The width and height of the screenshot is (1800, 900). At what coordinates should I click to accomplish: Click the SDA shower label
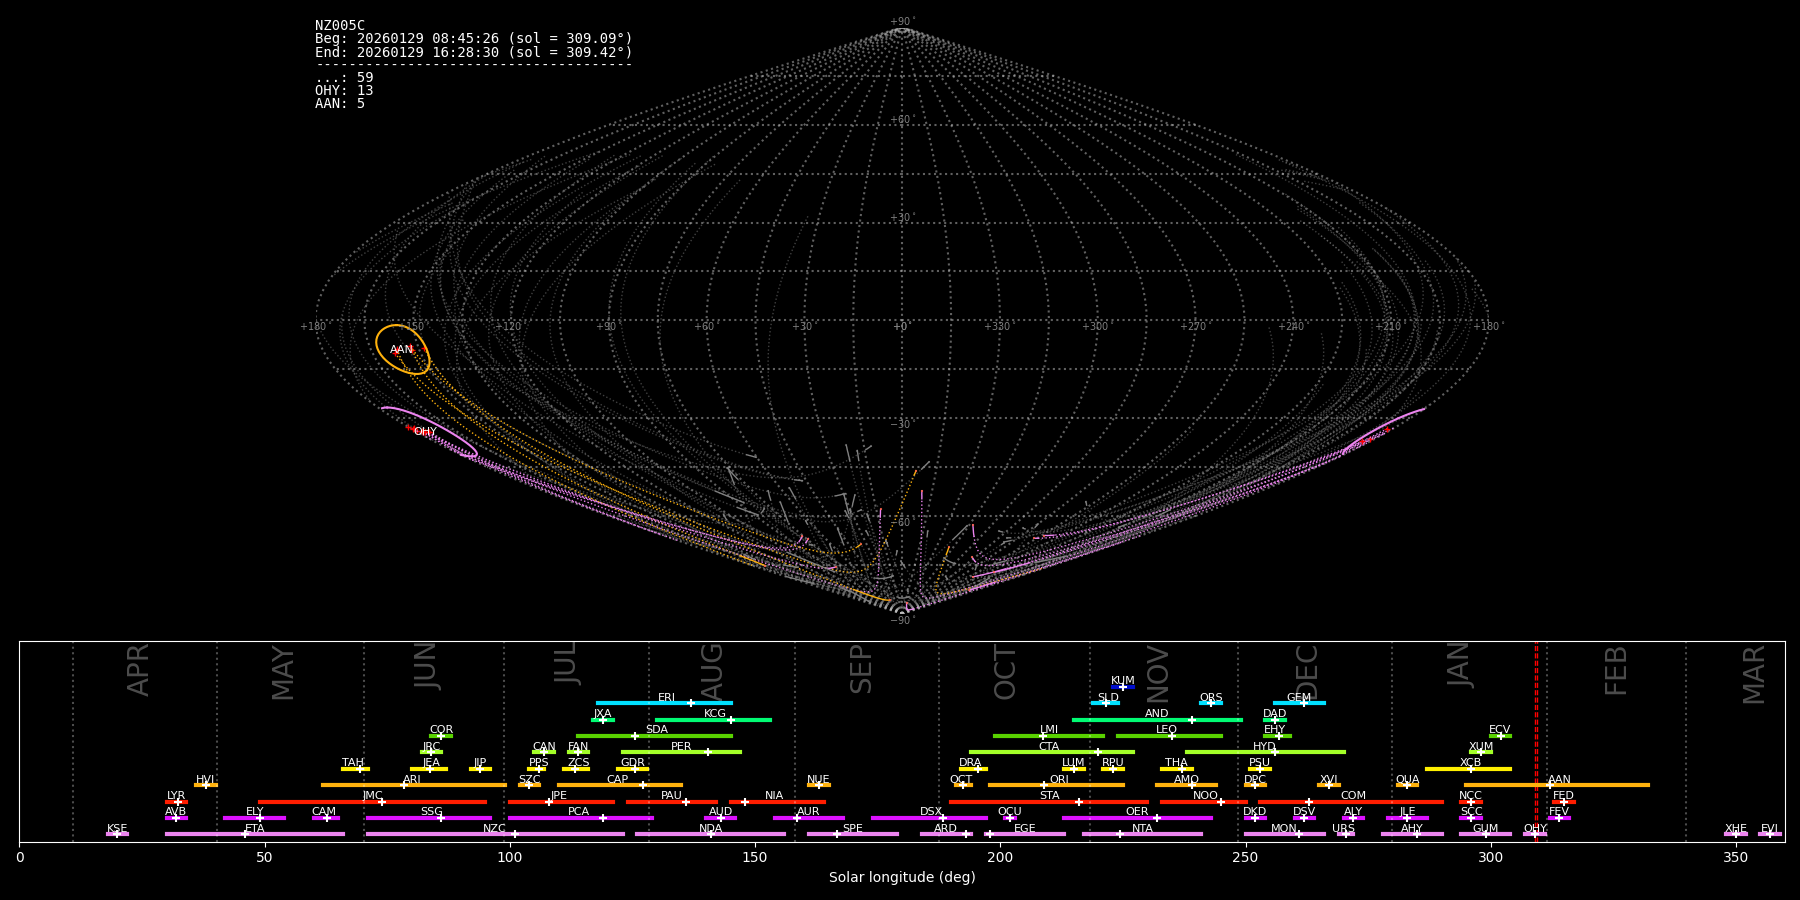[x=657, y=730]
